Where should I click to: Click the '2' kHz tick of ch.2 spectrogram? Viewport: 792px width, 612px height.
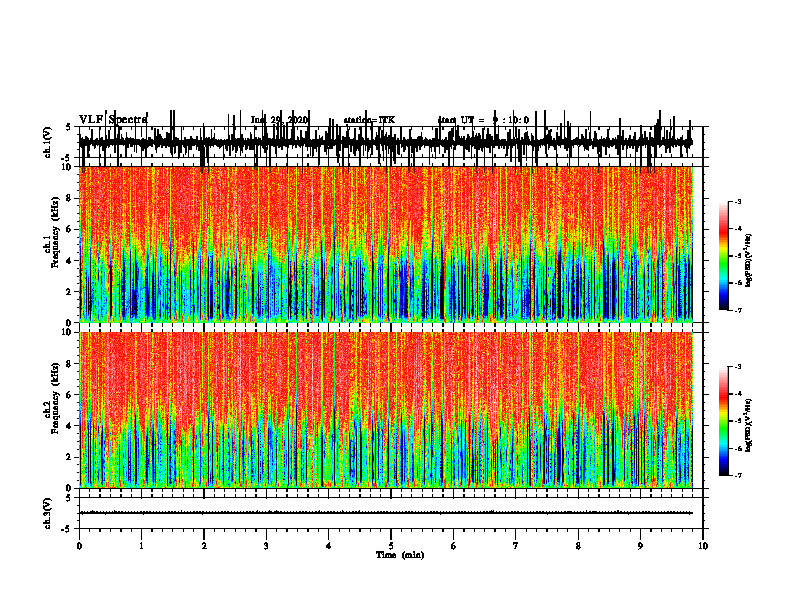click(x=69, y=457)
